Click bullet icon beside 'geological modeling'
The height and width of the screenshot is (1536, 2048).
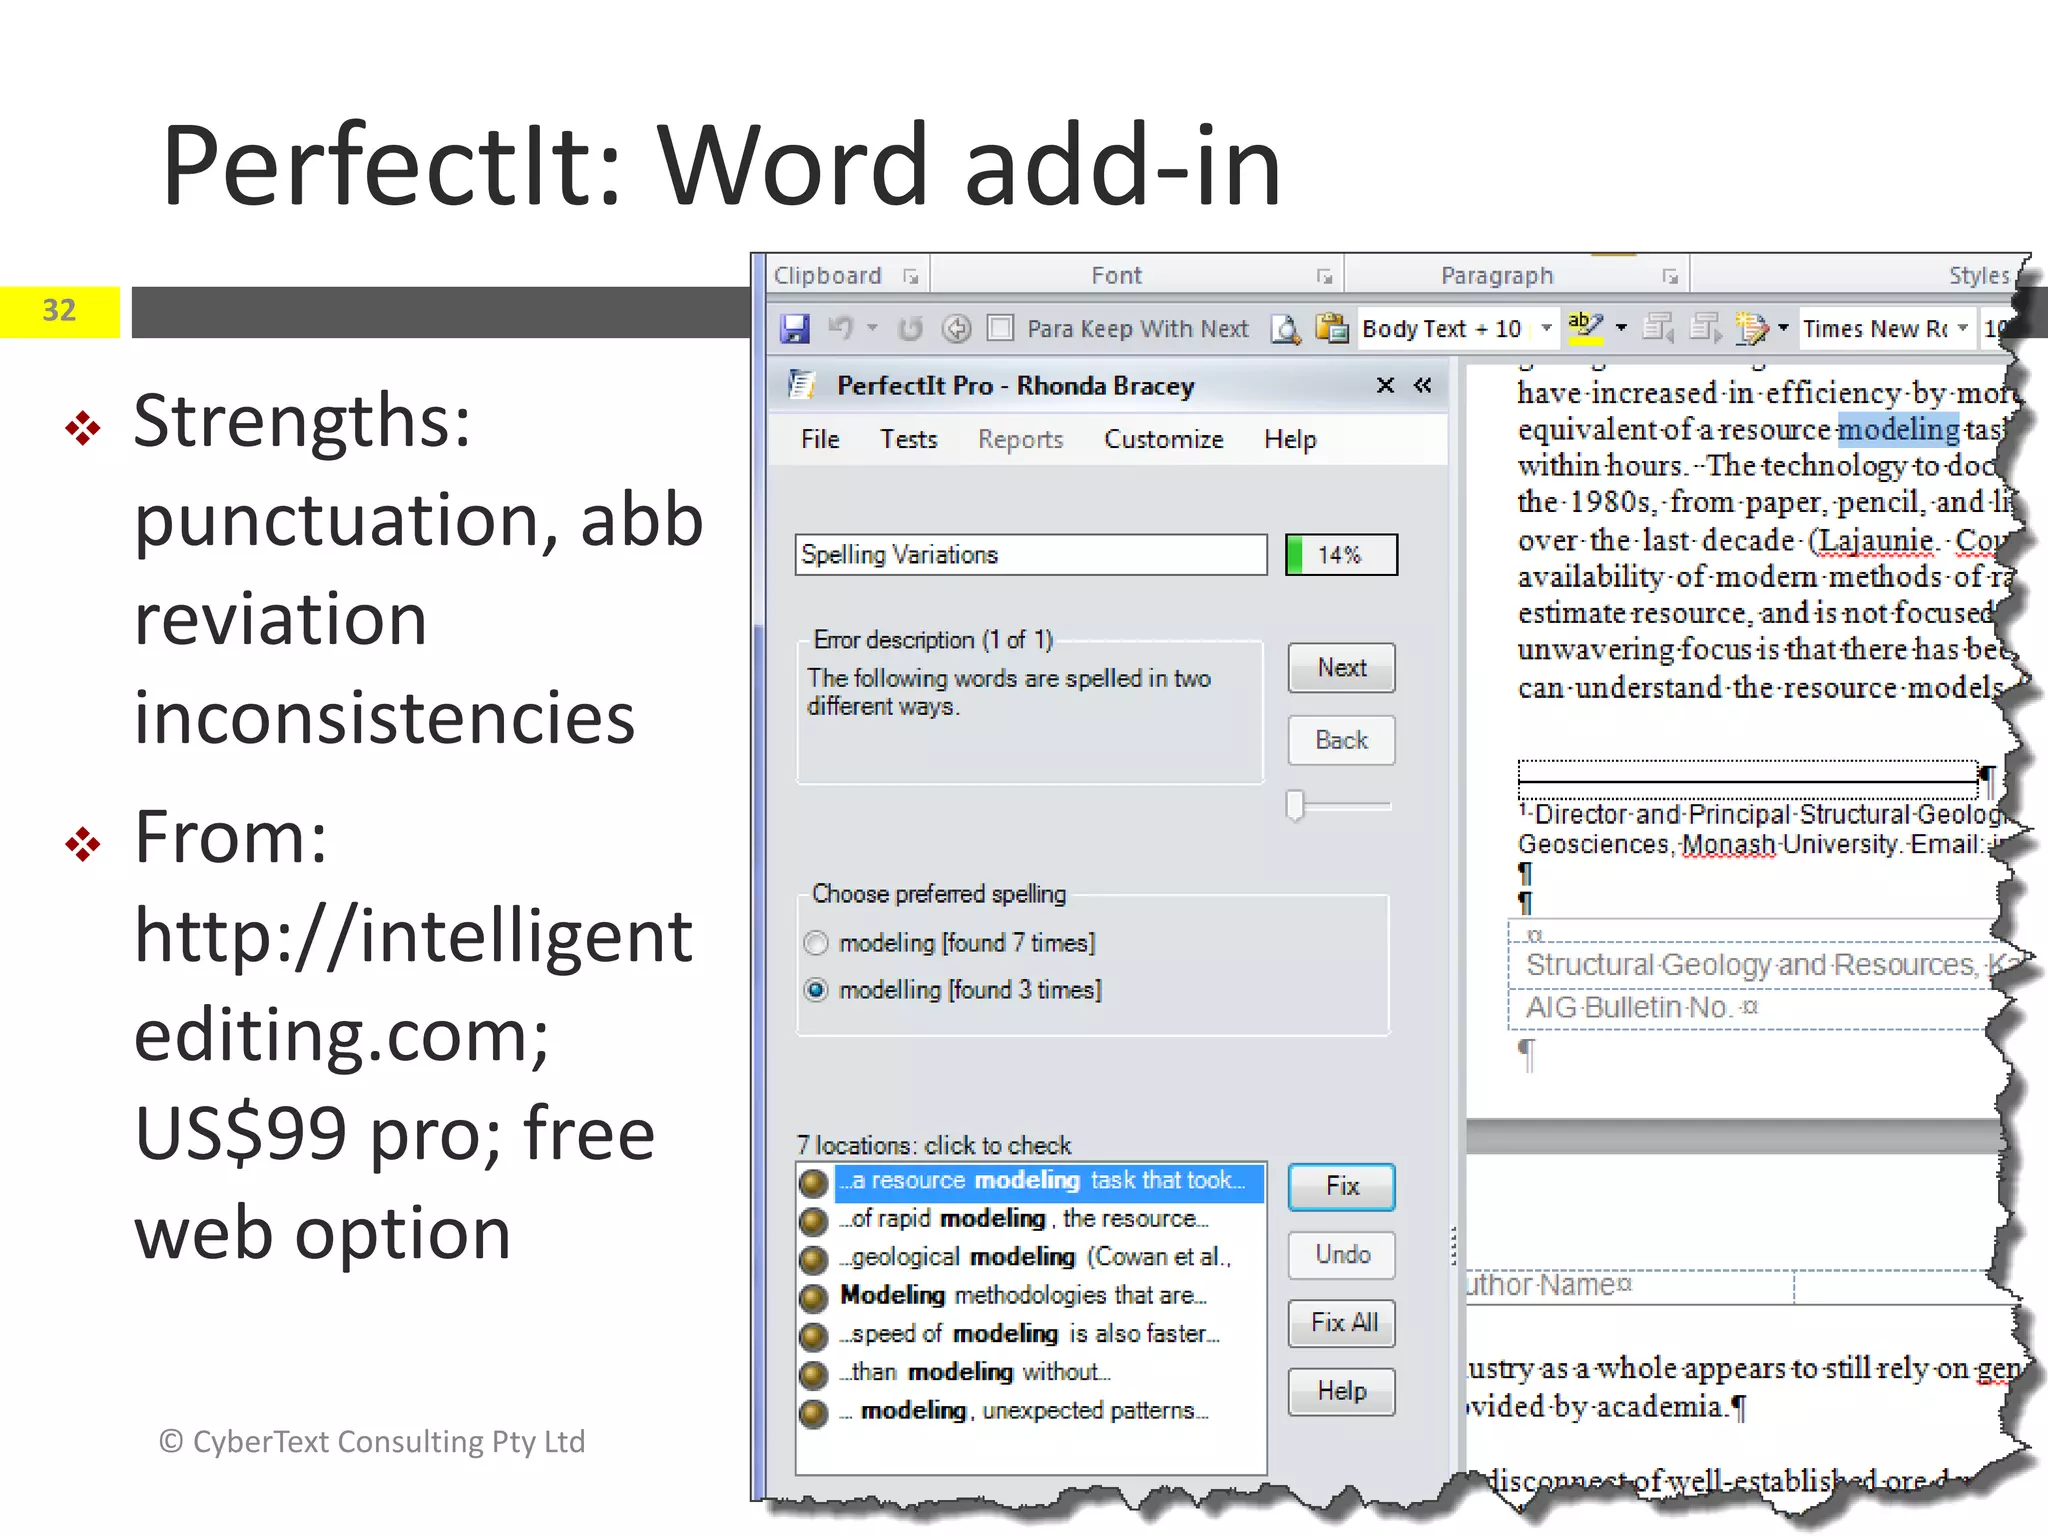(814, 1259)
